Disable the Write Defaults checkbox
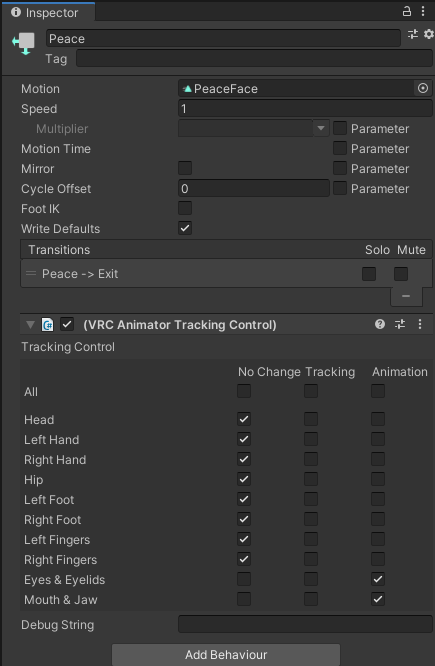 click(185, 228)
